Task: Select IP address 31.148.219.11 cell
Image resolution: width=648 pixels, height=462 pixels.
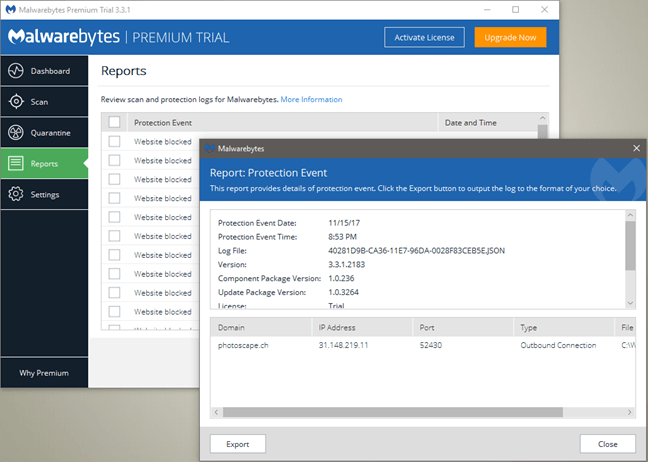Action: (343, 345)
